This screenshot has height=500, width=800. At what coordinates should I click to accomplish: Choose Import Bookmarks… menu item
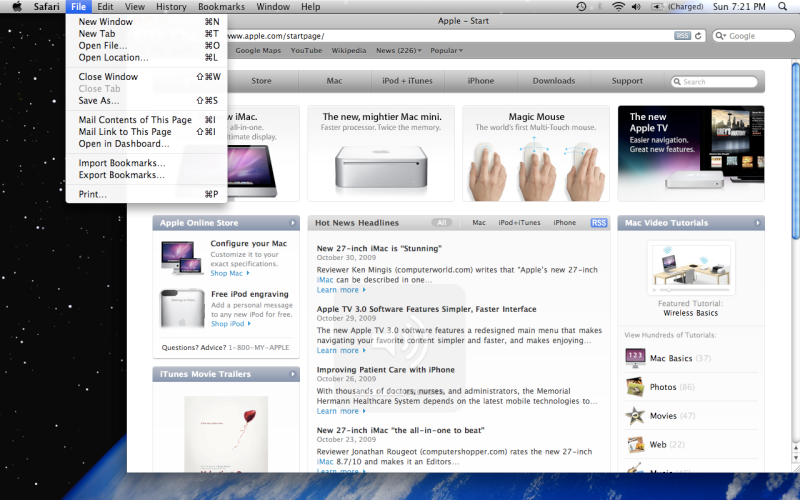coord(146,163)
